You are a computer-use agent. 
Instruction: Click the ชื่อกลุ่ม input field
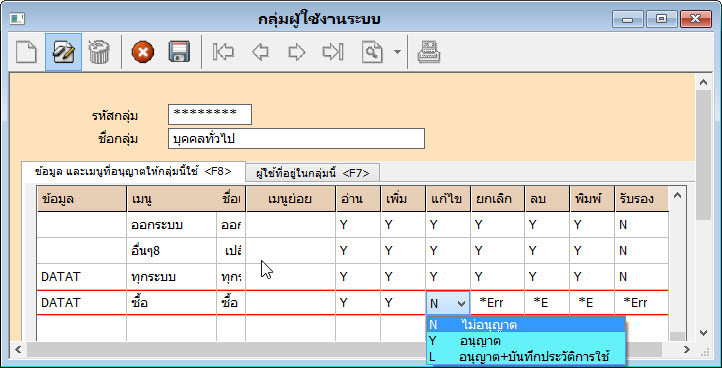tap(297, 139)
